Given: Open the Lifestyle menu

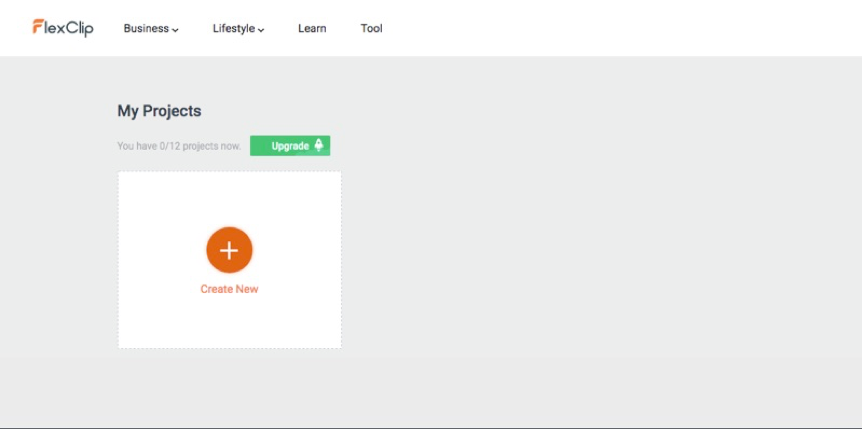Looking at the screenshot, I should click(x=234, y=28).
